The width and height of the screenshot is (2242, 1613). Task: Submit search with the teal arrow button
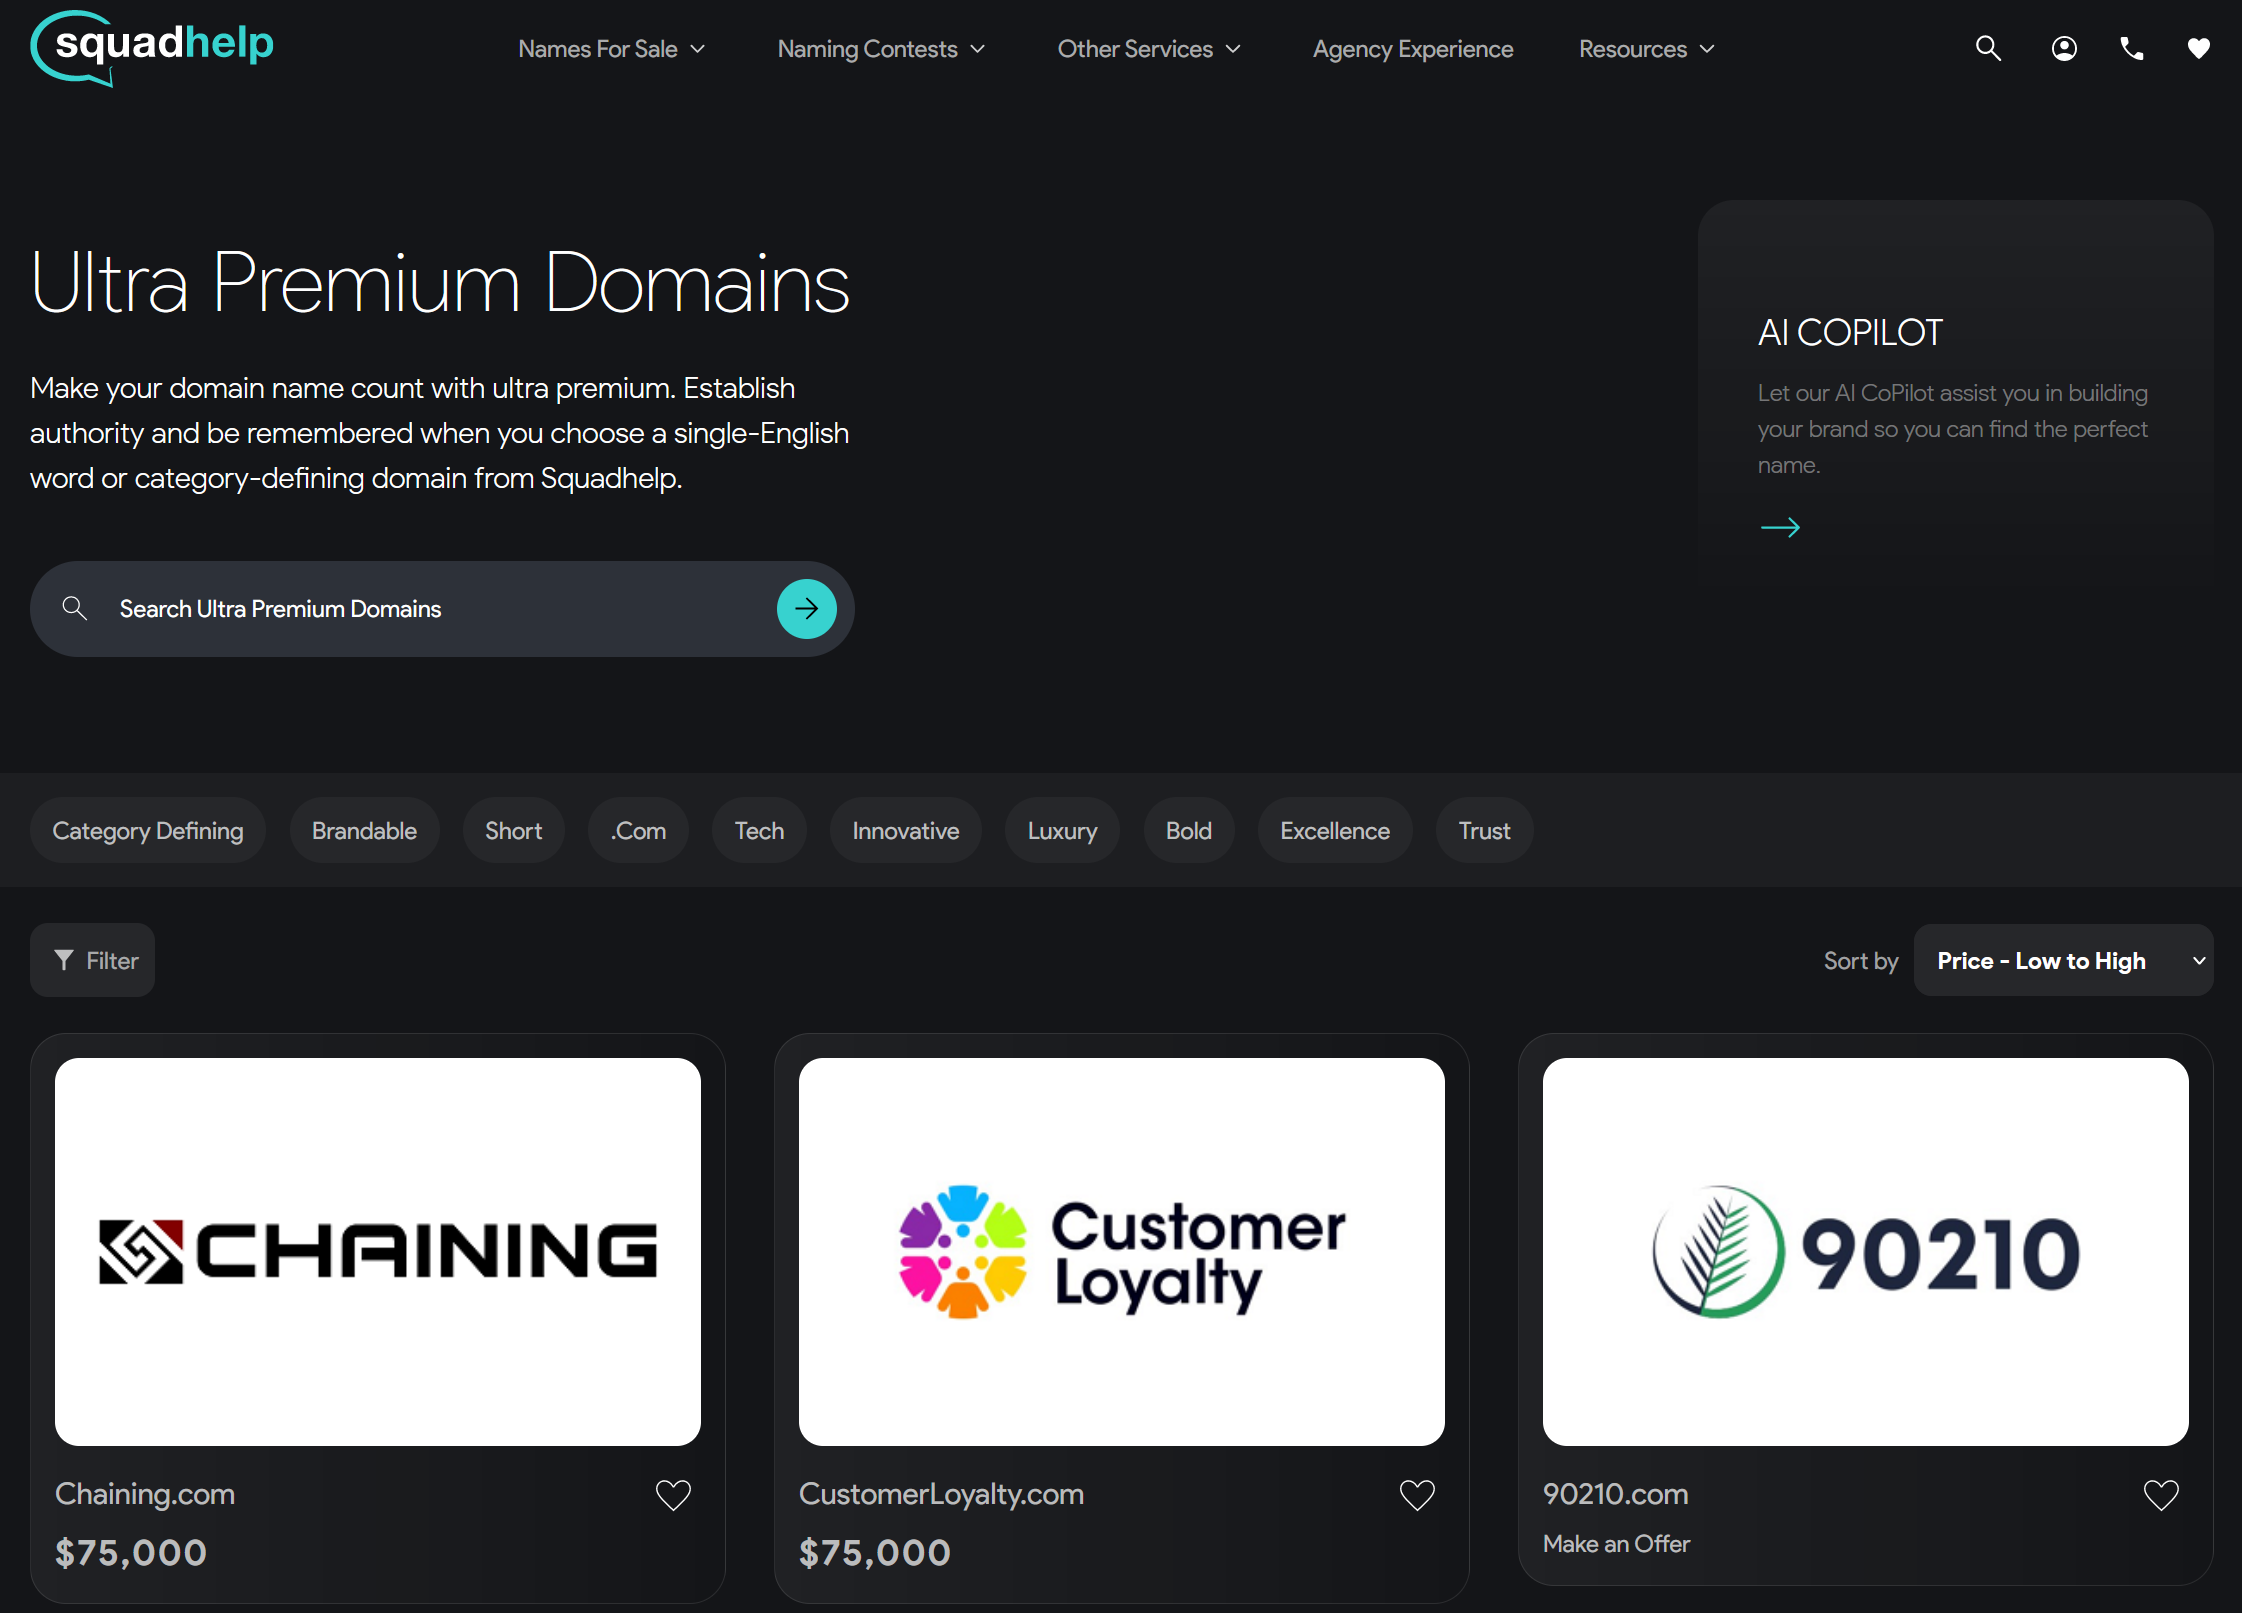point(806,608)
